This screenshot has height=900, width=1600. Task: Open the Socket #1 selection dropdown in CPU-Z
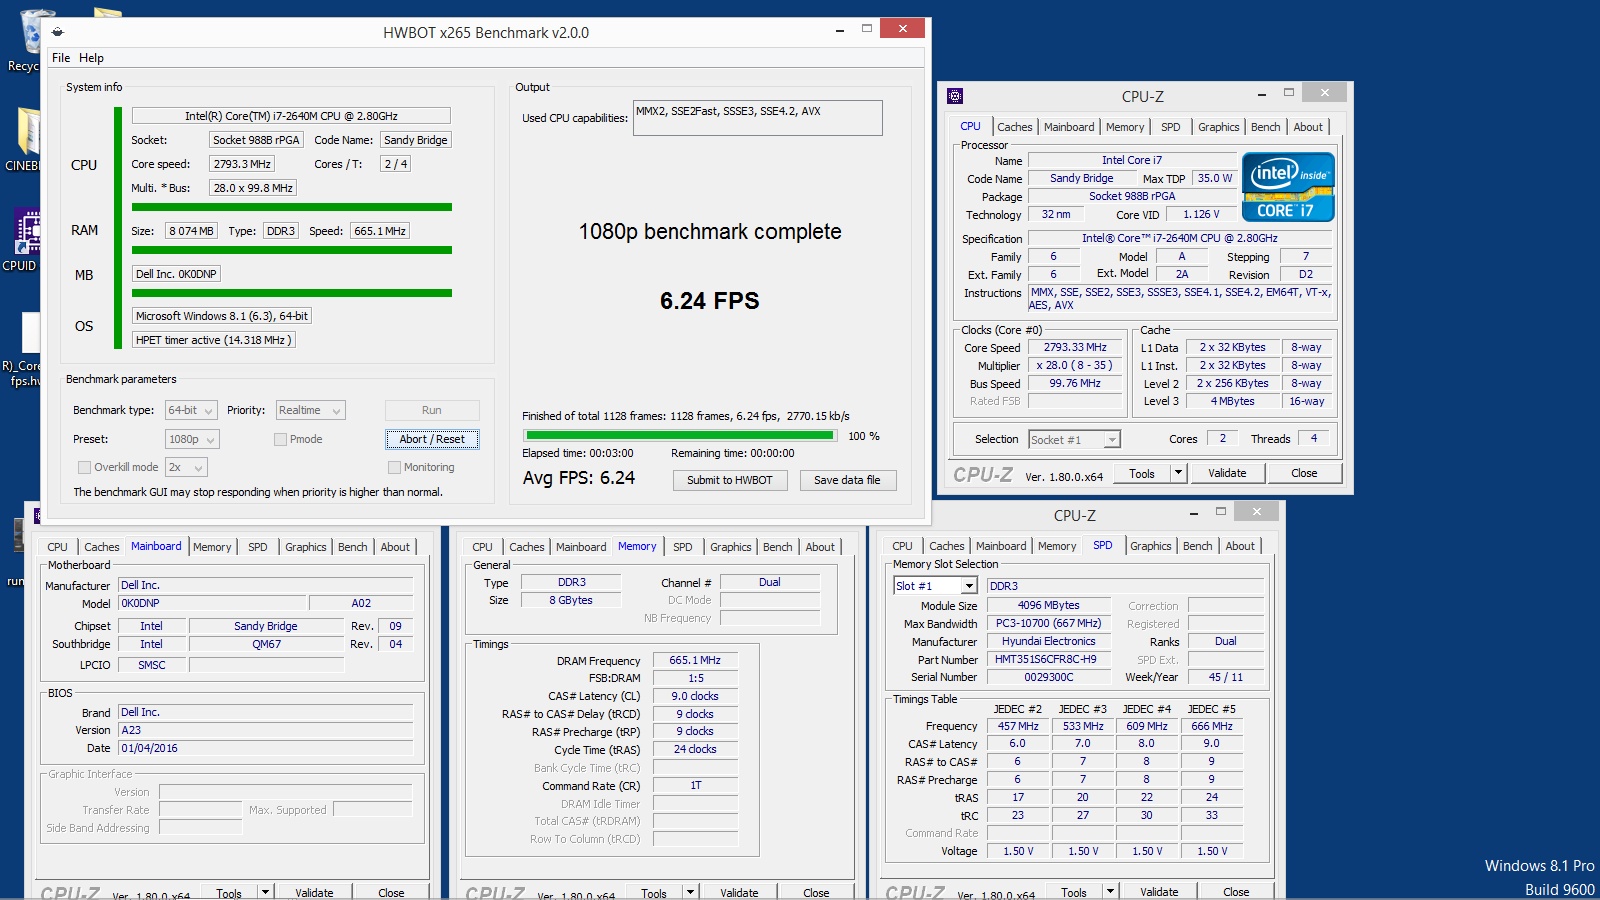(1075, 439)
